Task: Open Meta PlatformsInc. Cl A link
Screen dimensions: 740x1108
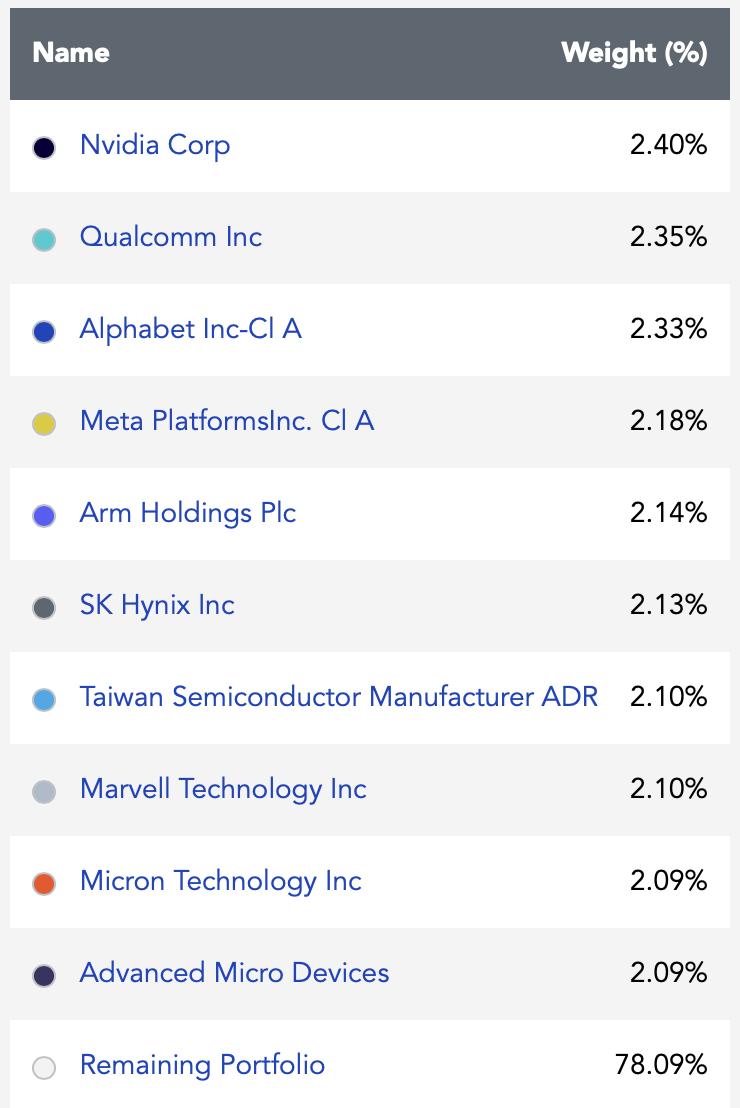Action: pos(227,421)
